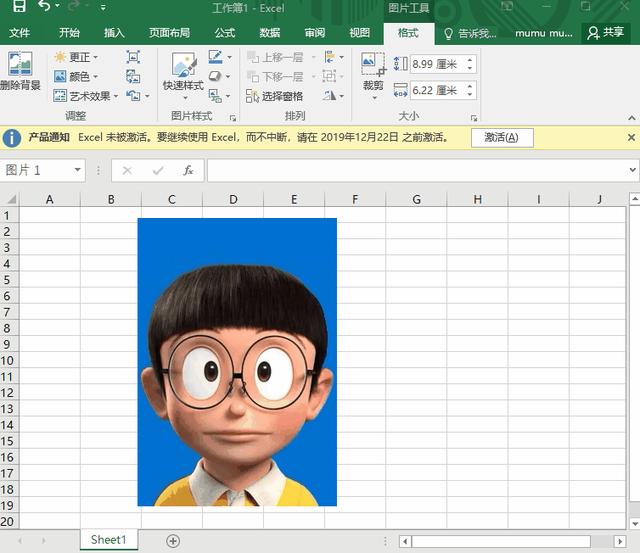Open the 大小 size dialog launcher

pyautogui.click(x=474, y=118)
